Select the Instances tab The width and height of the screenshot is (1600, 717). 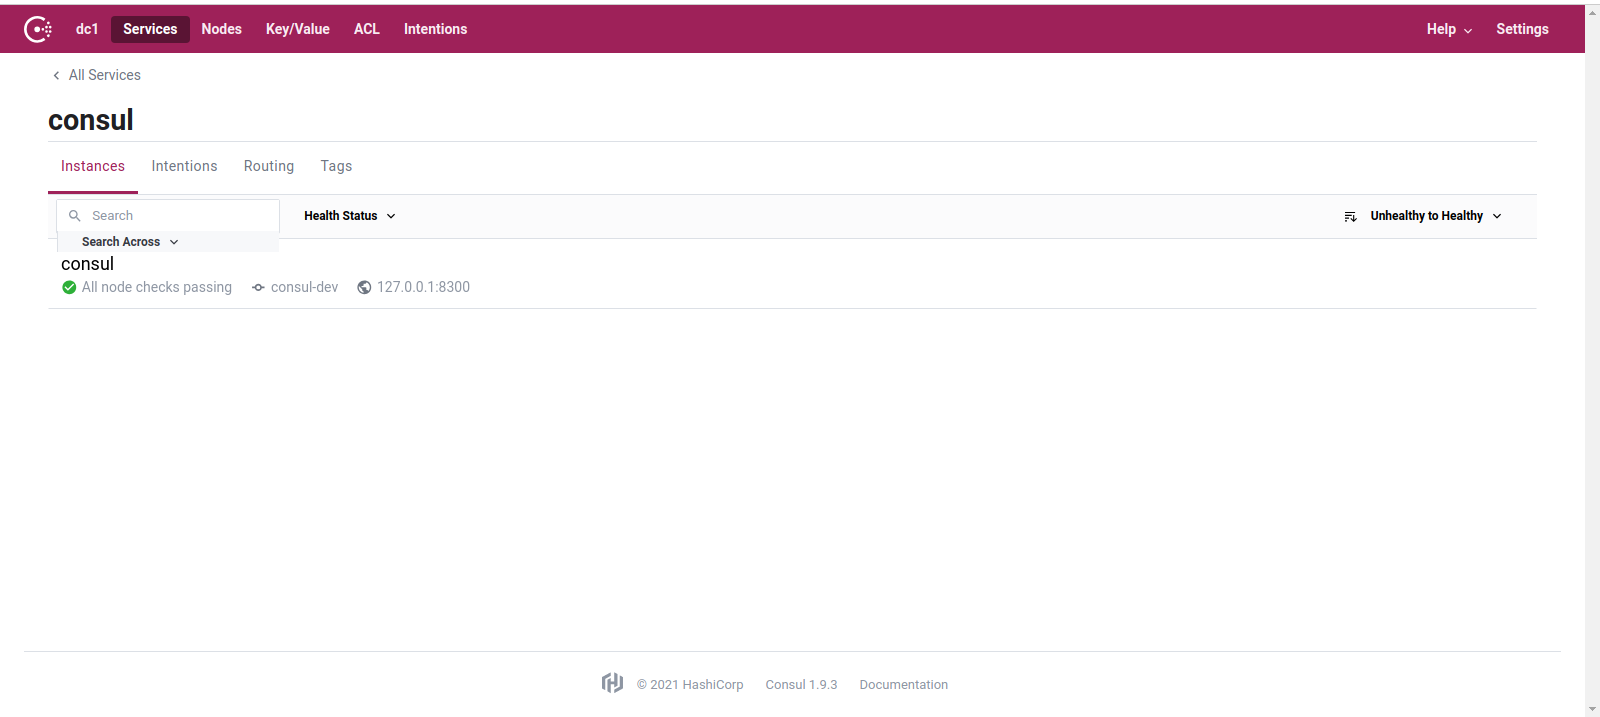pyautogui.click(x=93, y=166)
